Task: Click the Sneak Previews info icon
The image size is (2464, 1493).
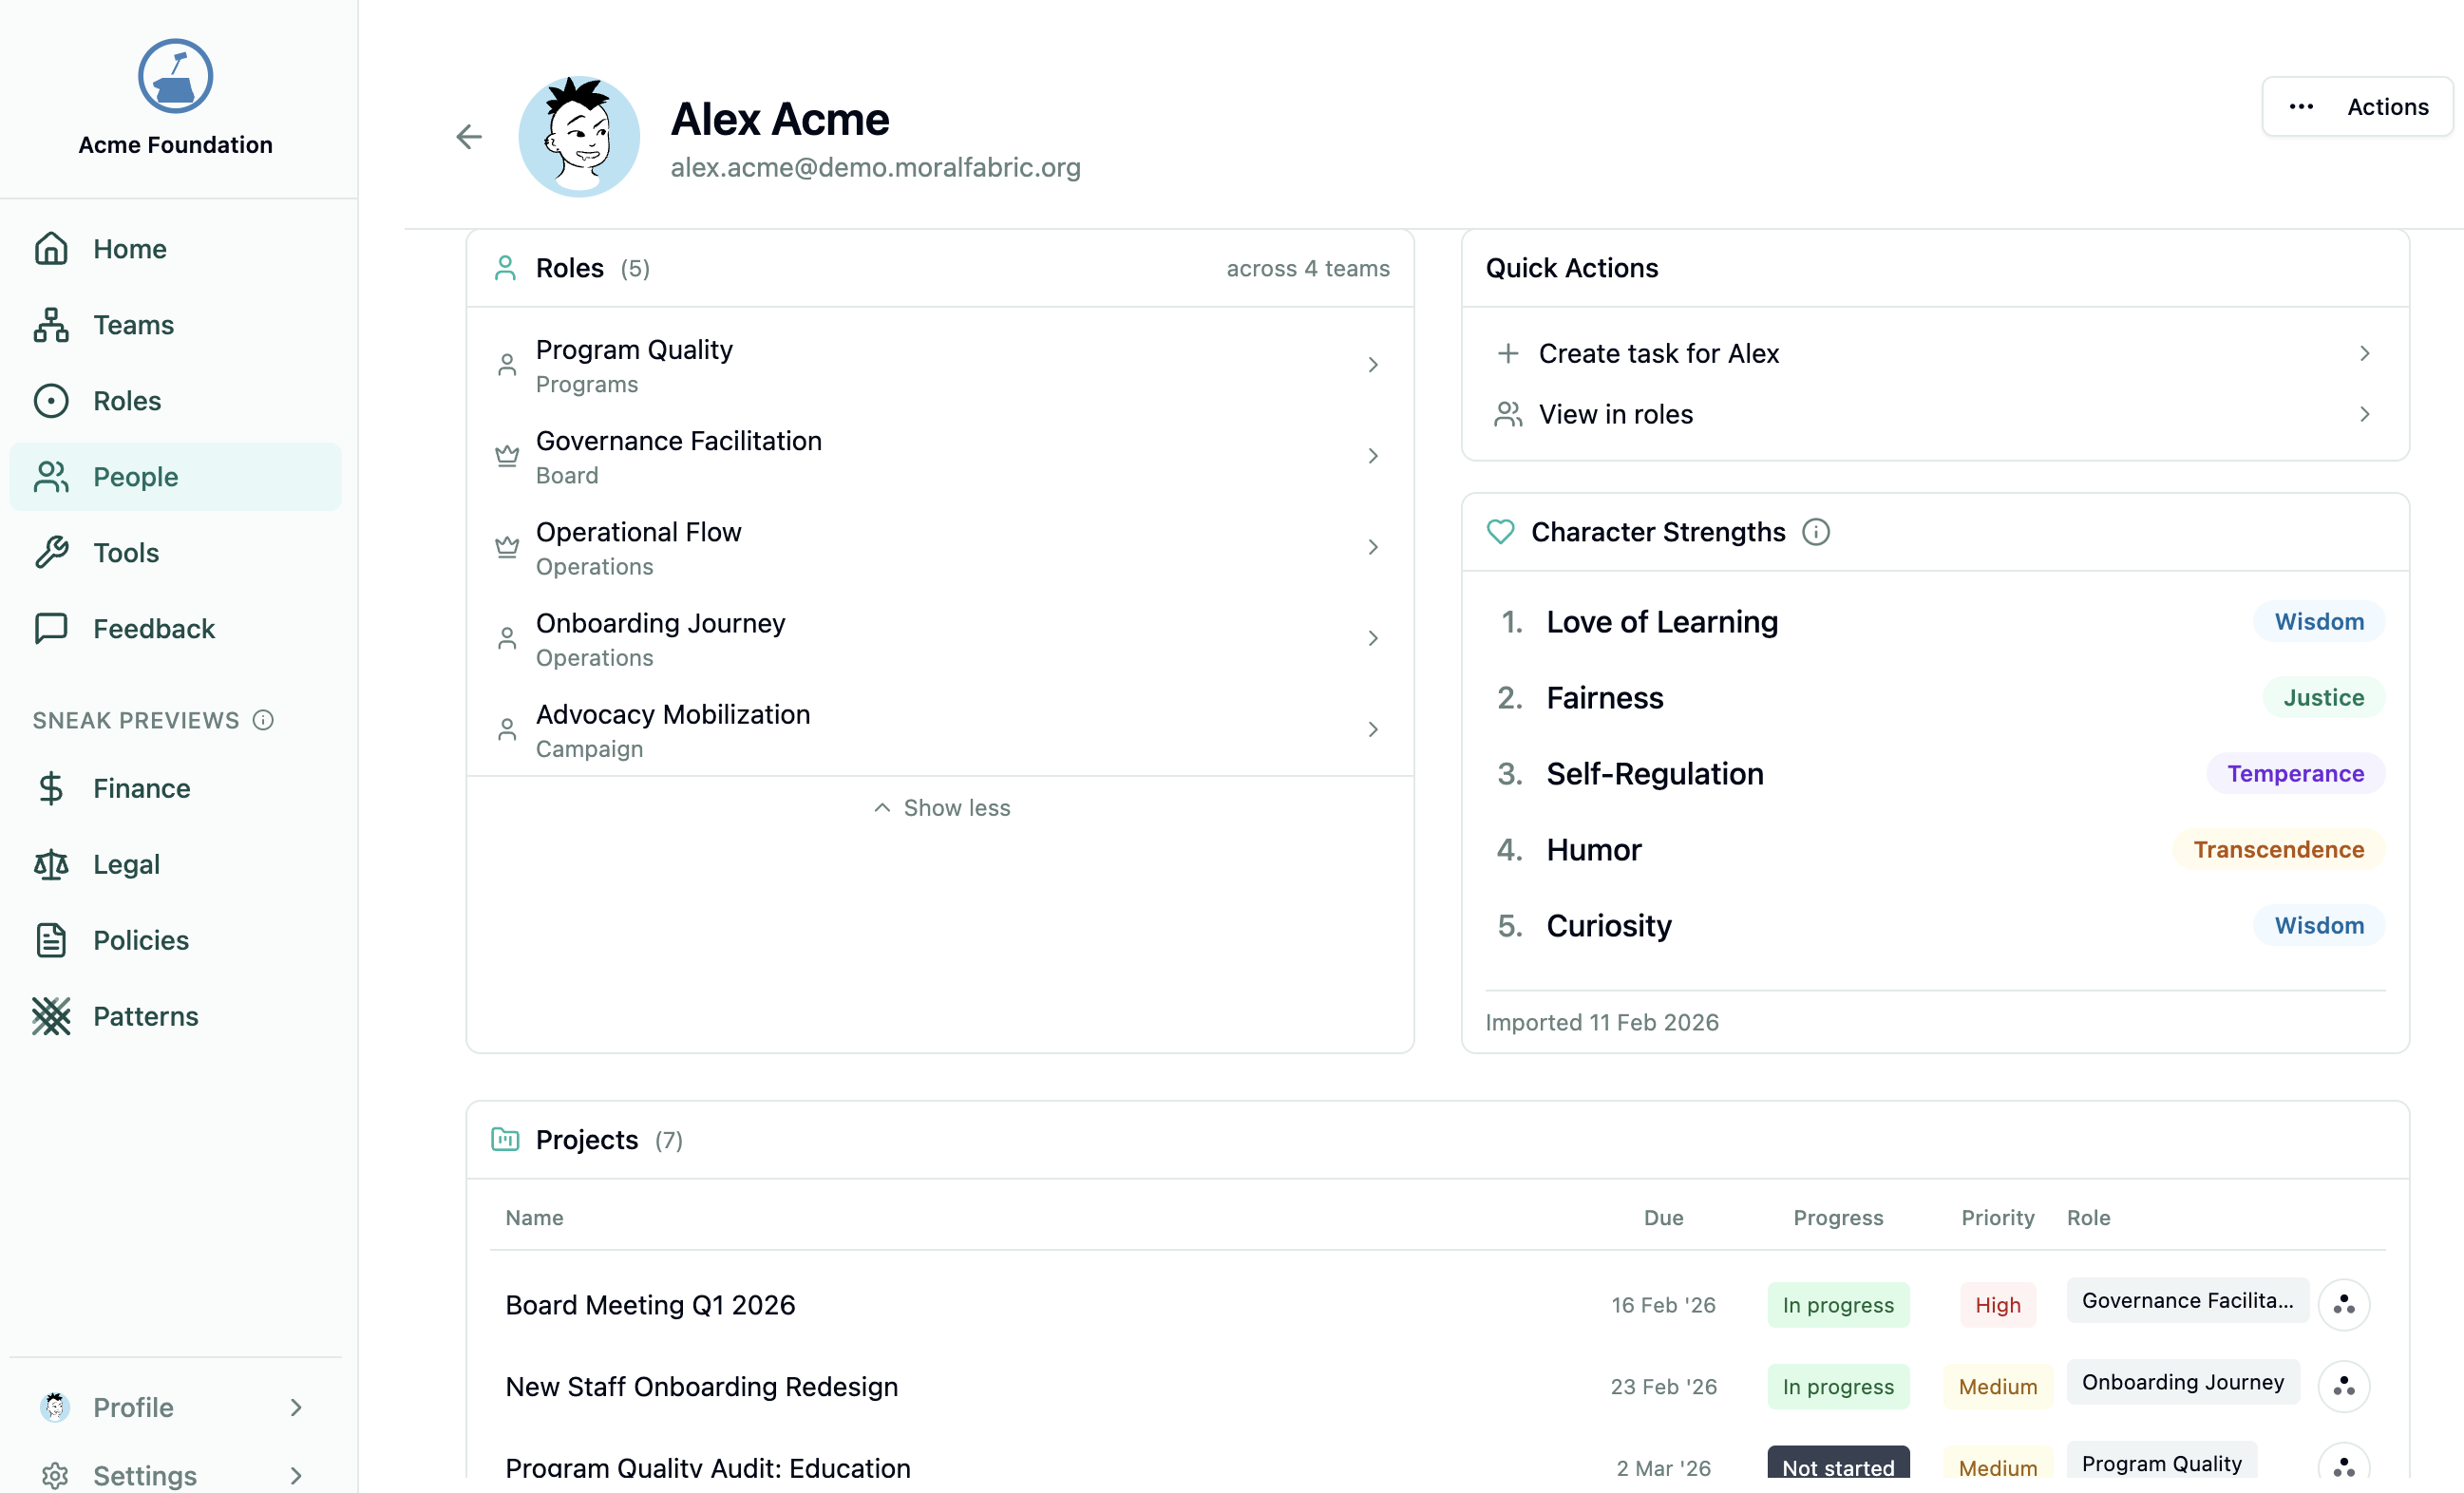Action: click(x=263, y=720)
